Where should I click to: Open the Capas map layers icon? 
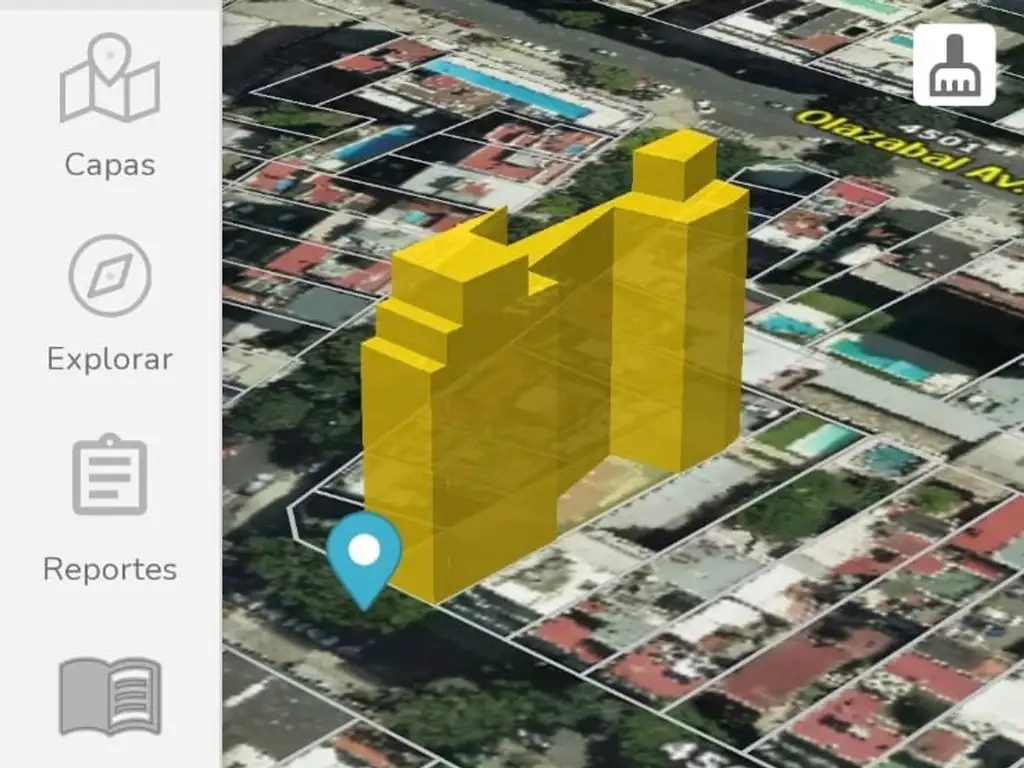pyautogui.click(x=109, y=78)
